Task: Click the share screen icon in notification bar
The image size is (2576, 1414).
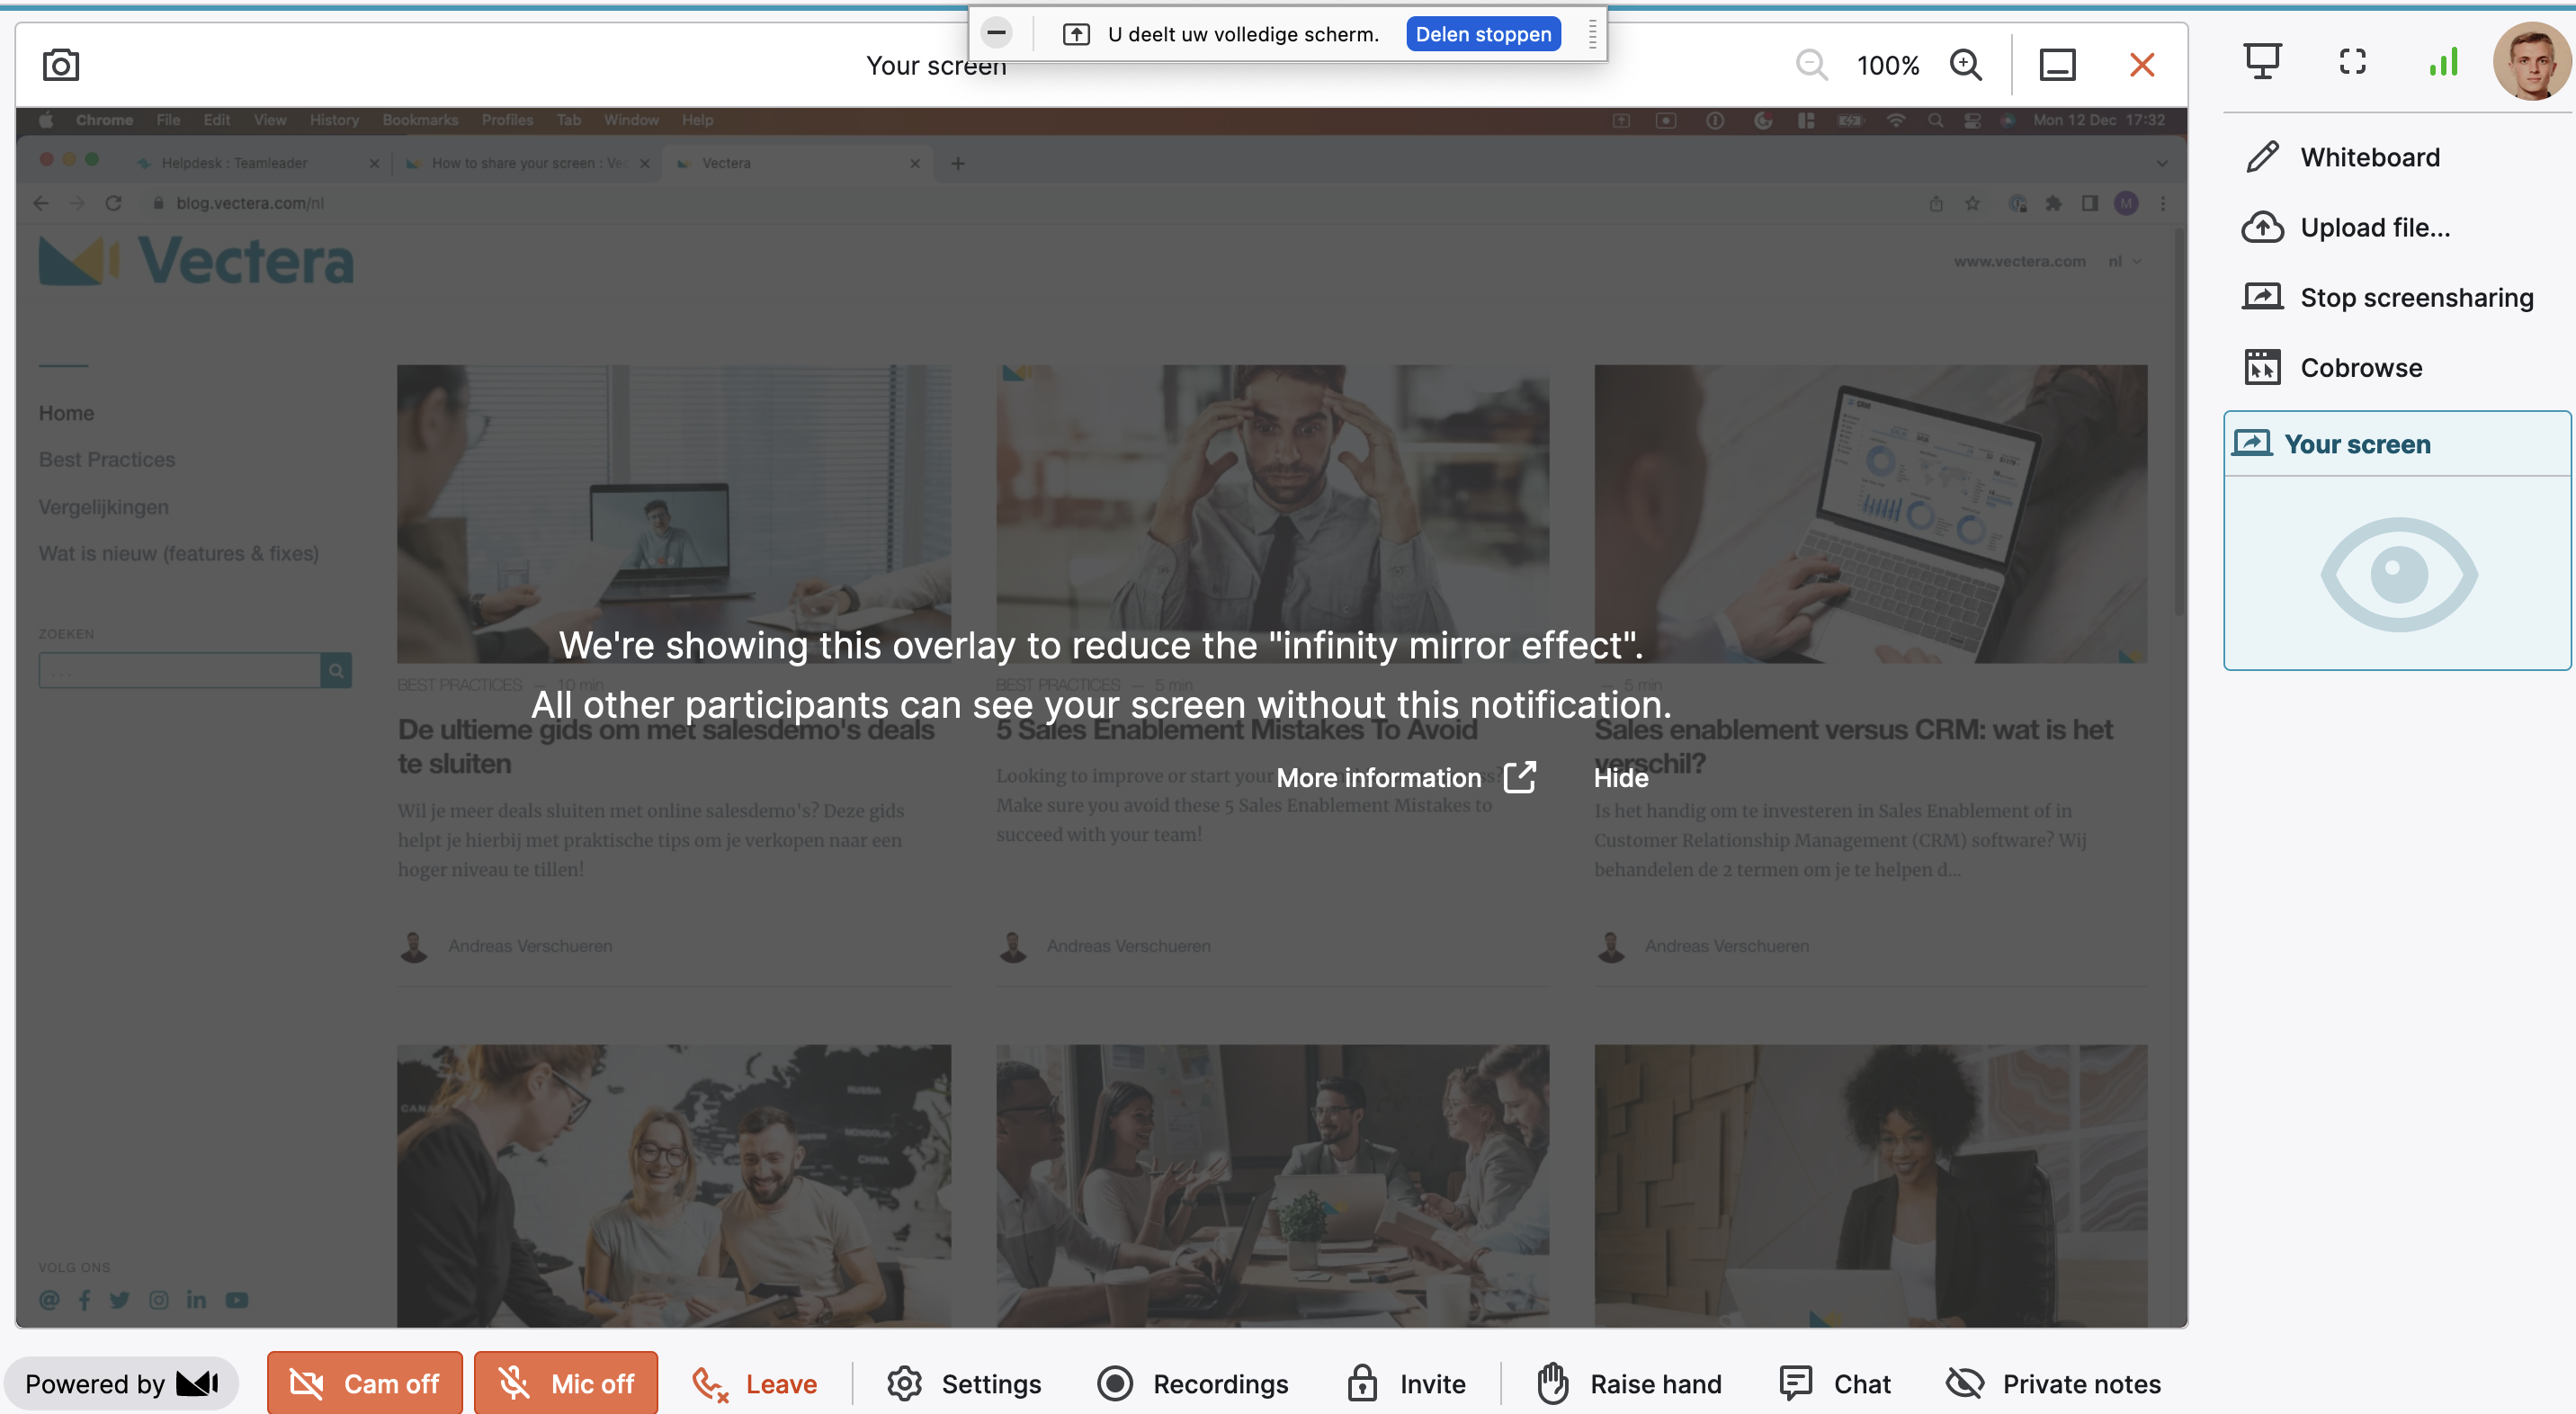Action: pyautogui.click(x=1076, y=34)
